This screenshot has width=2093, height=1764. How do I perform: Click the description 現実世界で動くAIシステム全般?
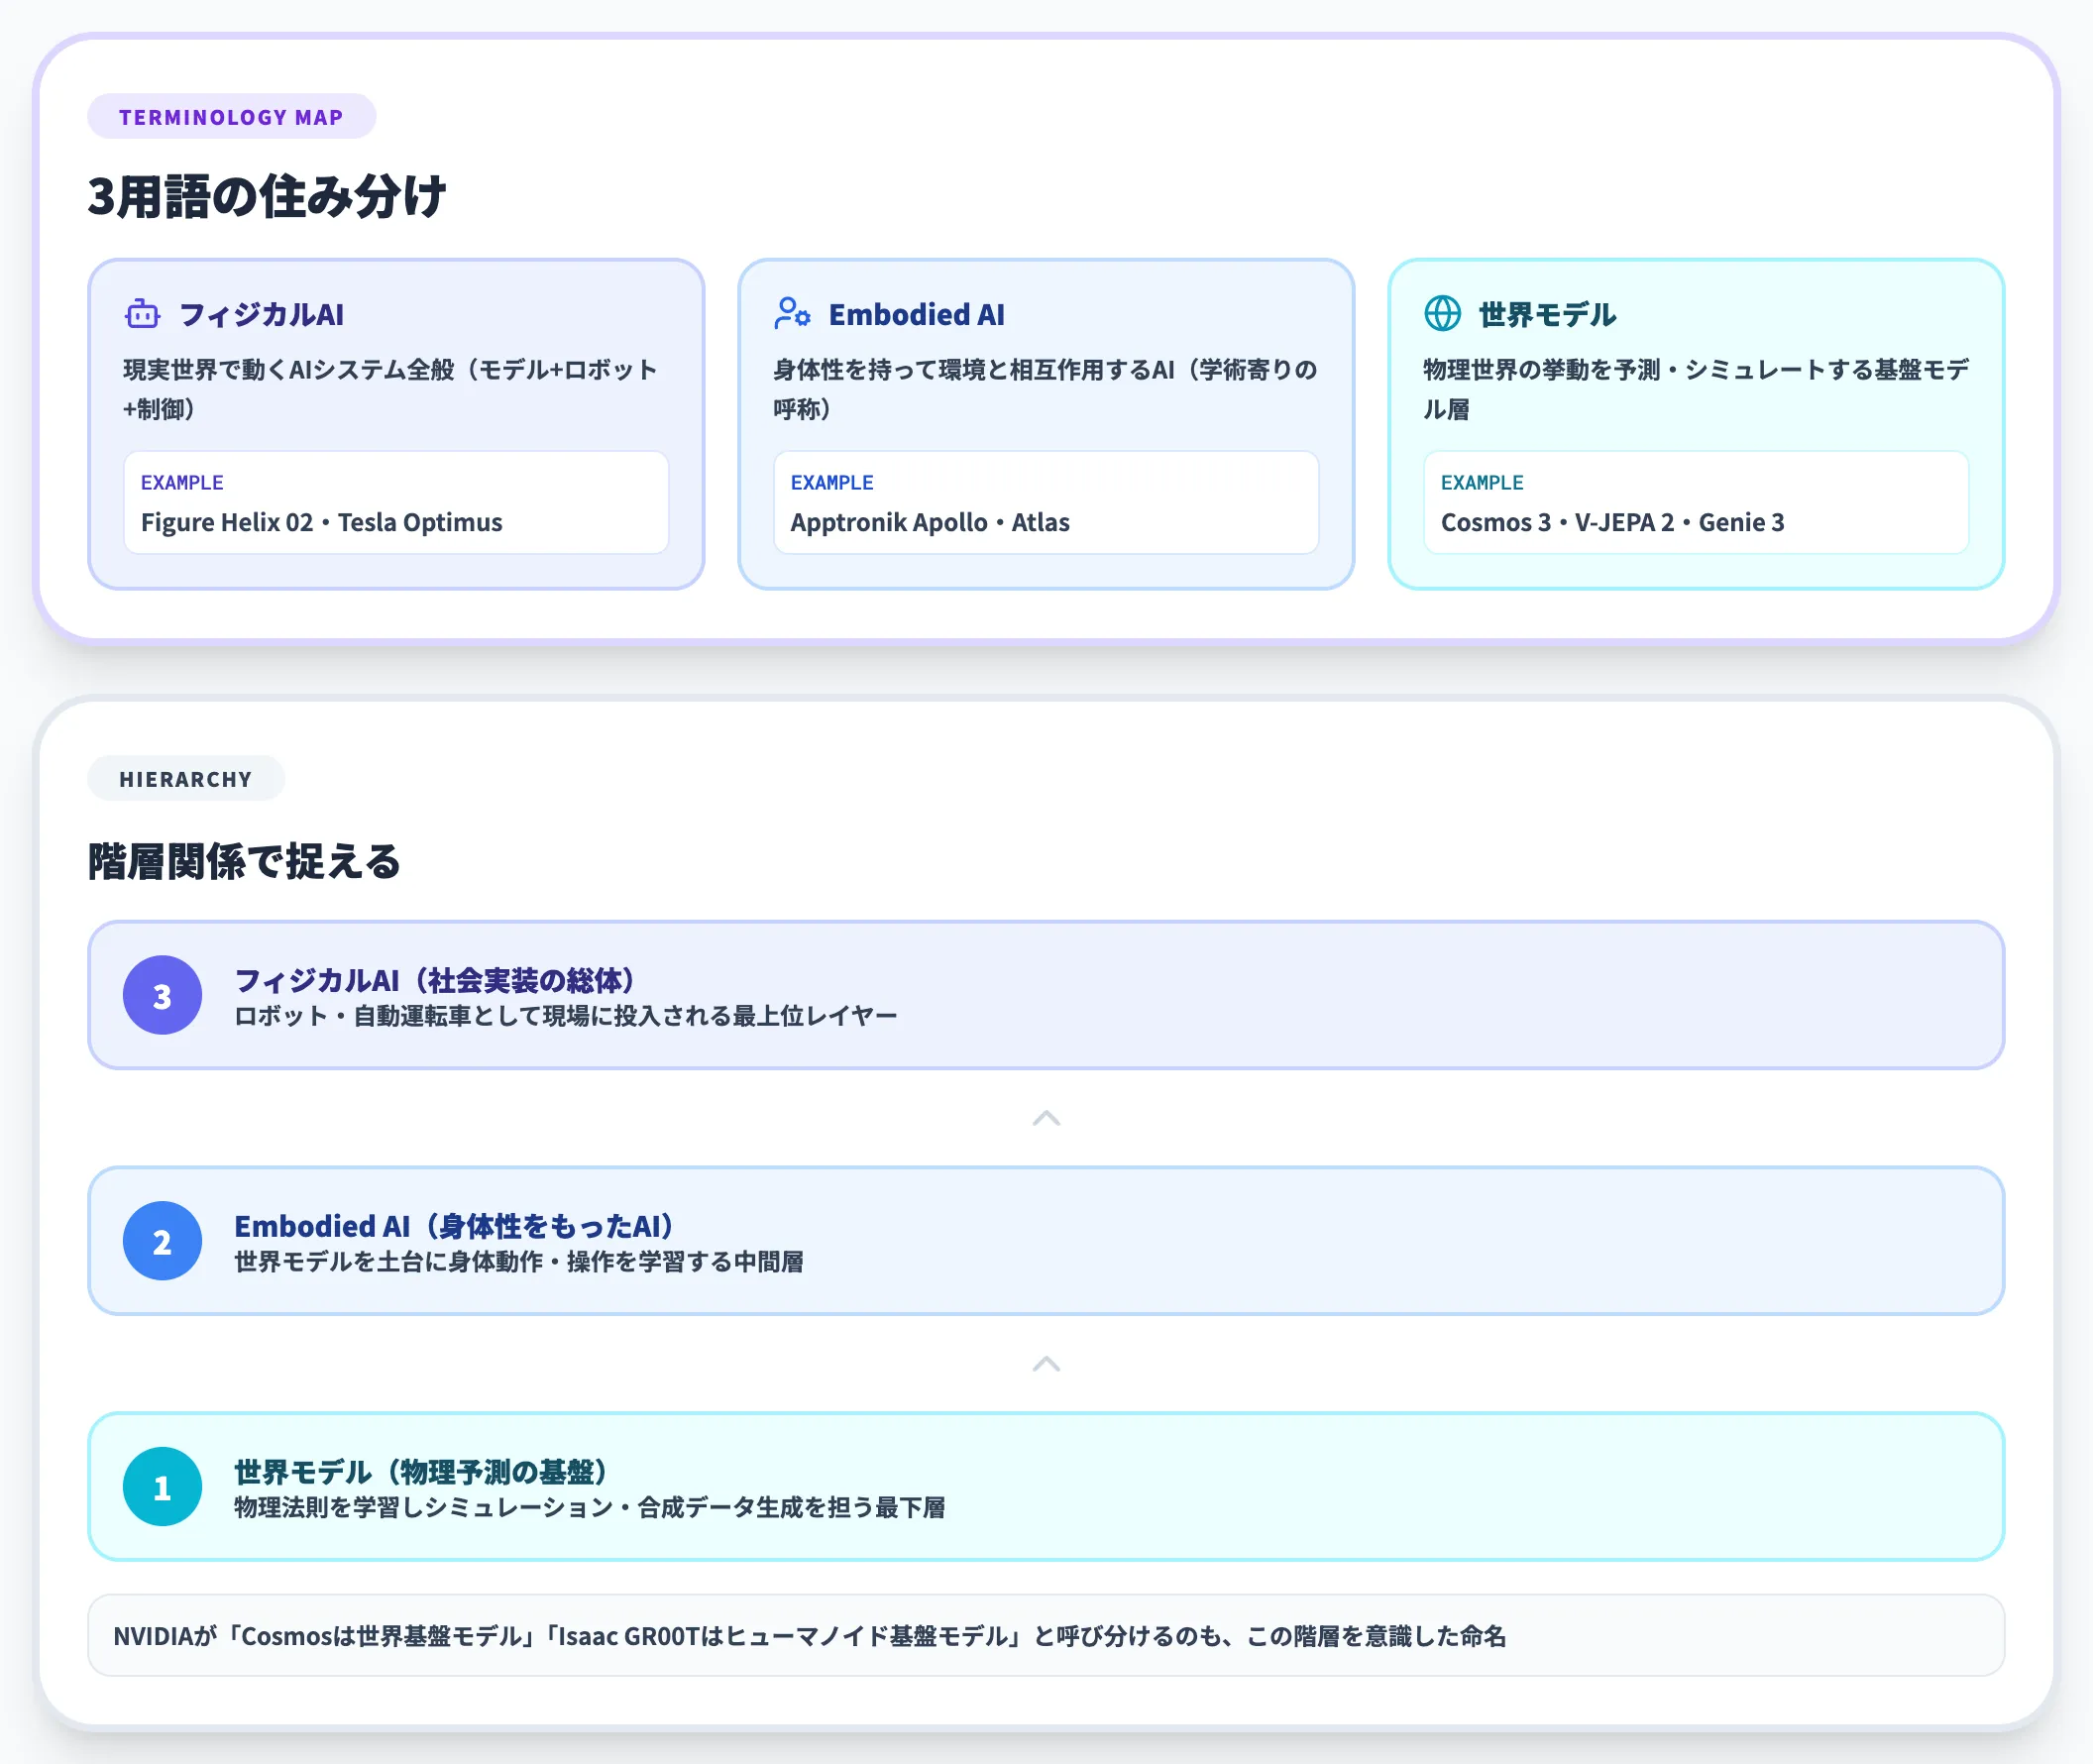[390, 389]
